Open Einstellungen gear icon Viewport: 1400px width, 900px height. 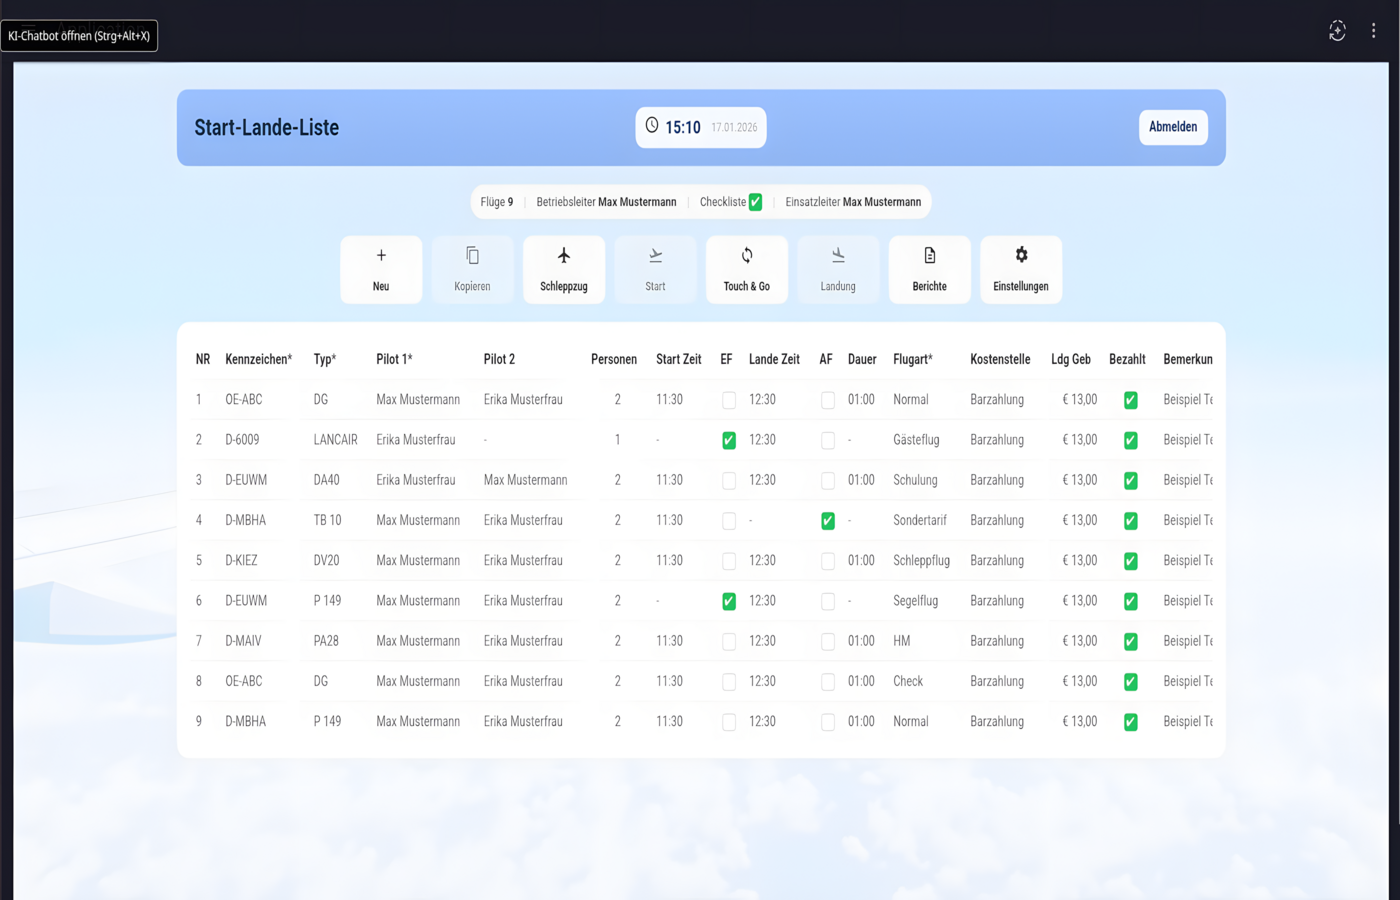click(x=1021, y=255)
